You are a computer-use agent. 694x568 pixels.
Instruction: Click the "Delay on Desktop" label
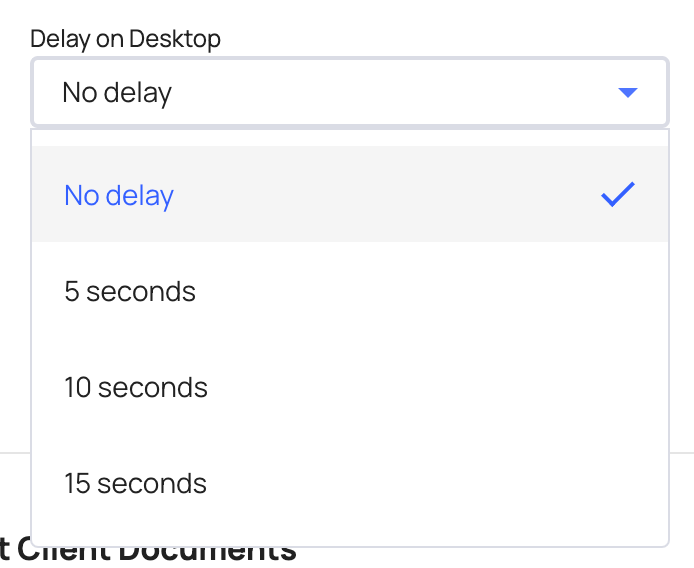pyautogui.click(x=125, y=39)
